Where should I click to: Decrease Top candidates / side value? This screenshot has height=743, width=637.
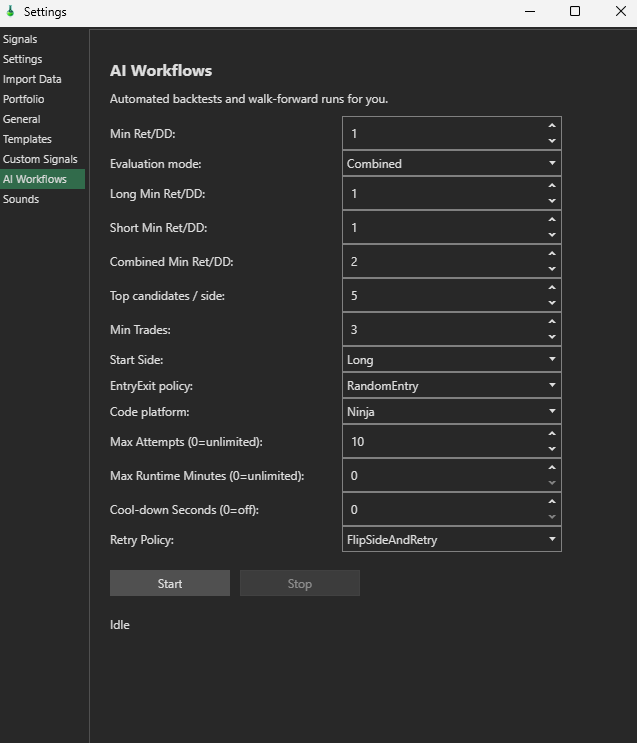click(x=552, y=303)
